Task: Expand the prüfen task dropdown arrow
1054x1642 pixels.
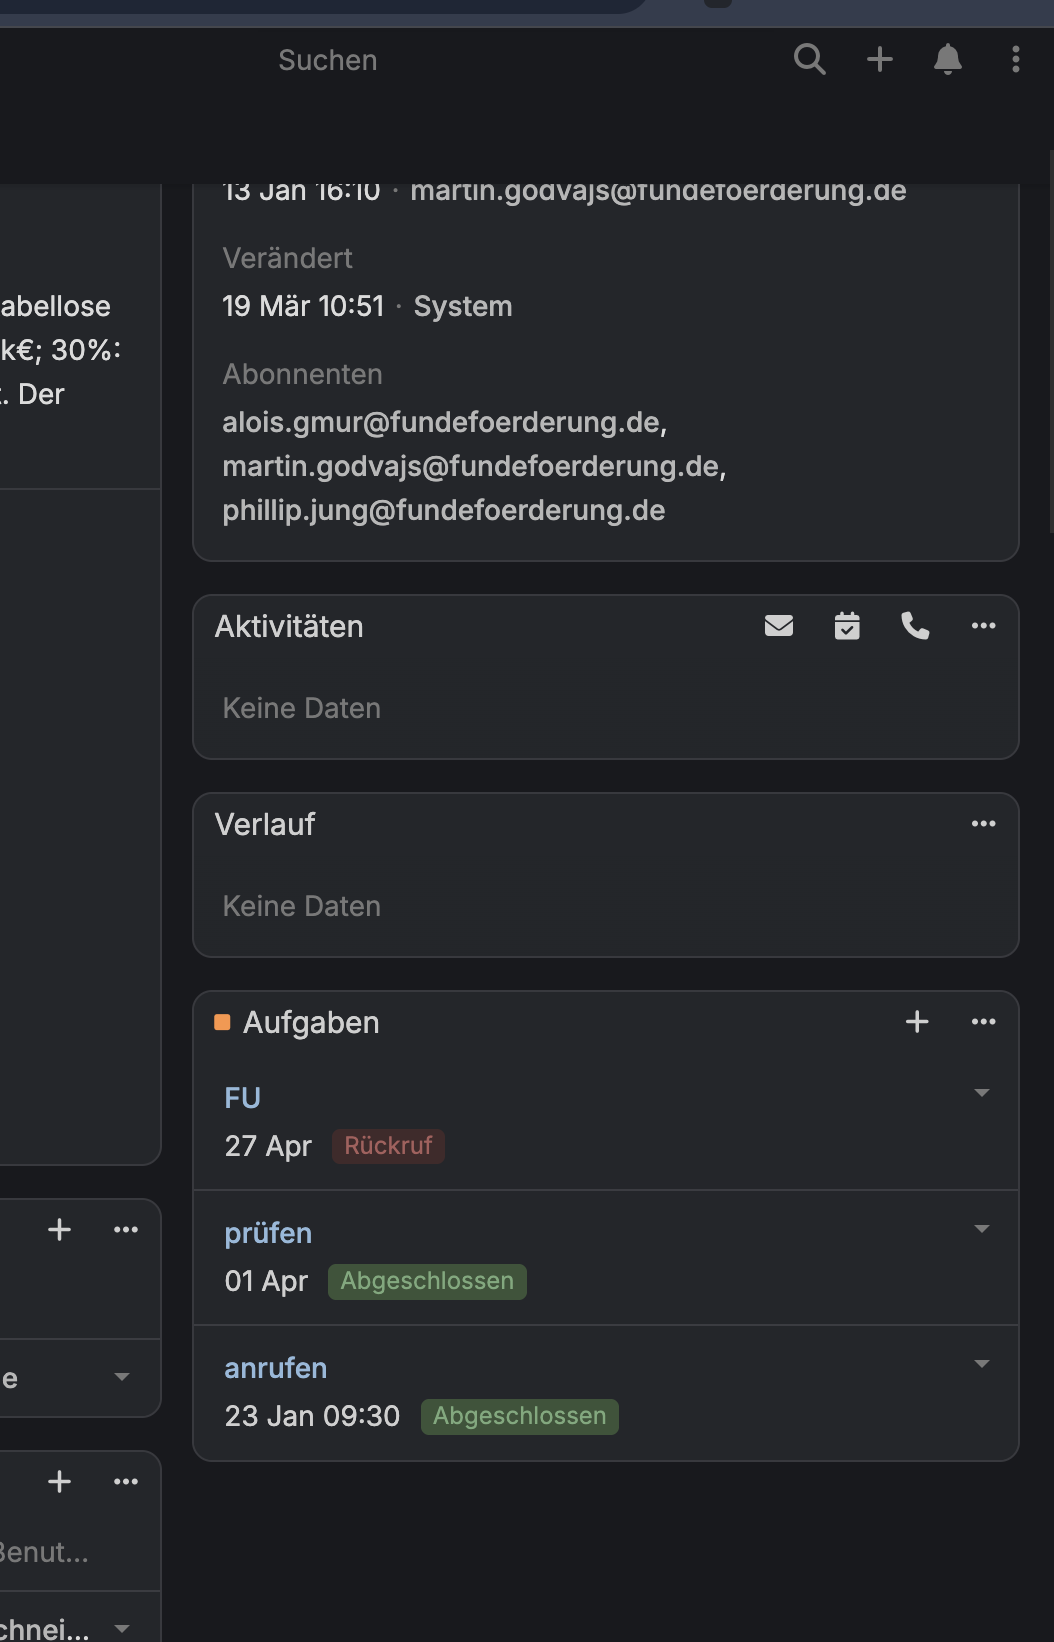Action: tap(982, 1229)
